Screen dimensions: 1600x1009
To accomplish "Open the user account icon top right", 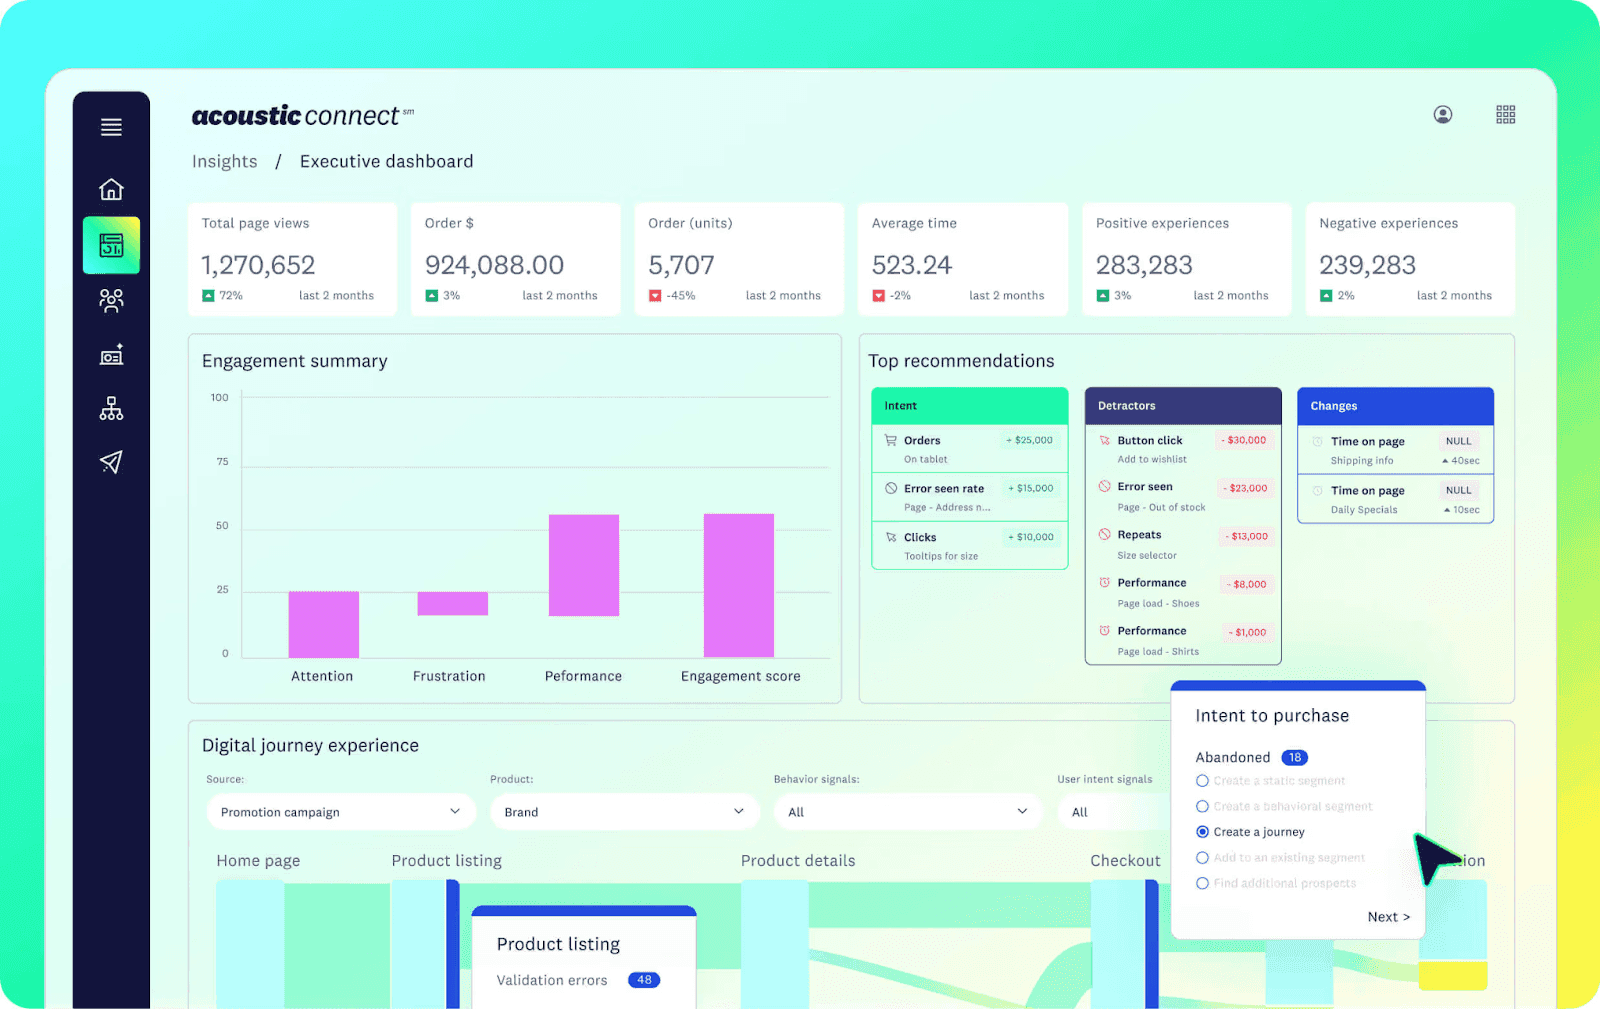I will pyautogui.click(x=1442, y=114).
